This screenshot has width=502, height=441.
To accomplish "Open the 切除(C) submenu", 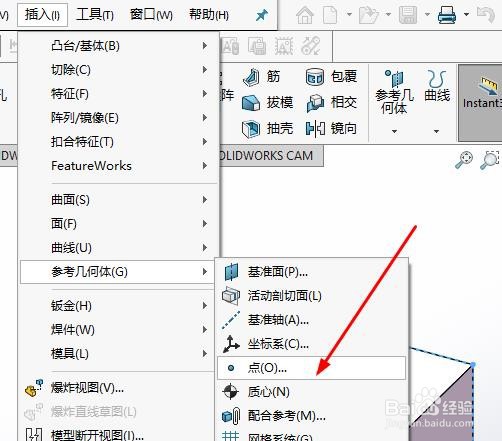I will pos(119,70).
